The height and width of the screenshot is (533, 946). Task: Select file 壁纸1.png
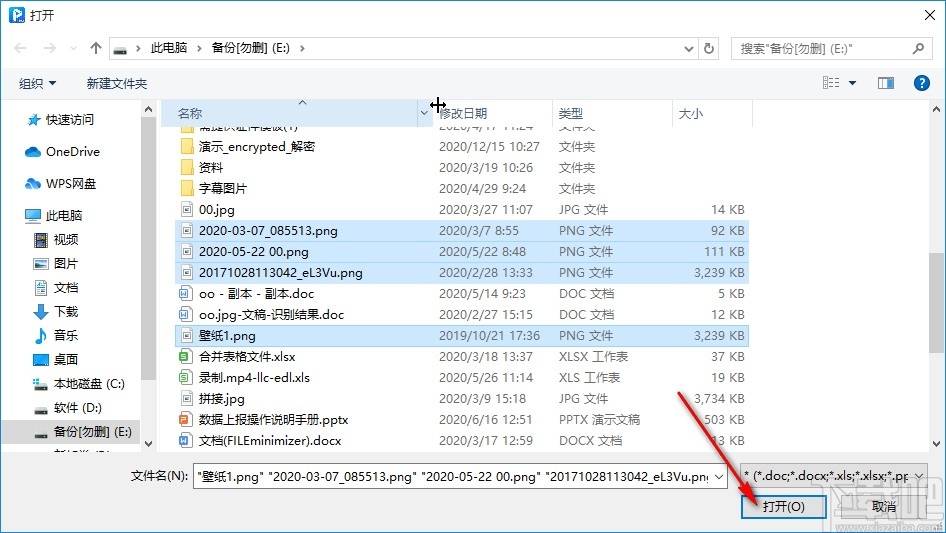(462, 336)
